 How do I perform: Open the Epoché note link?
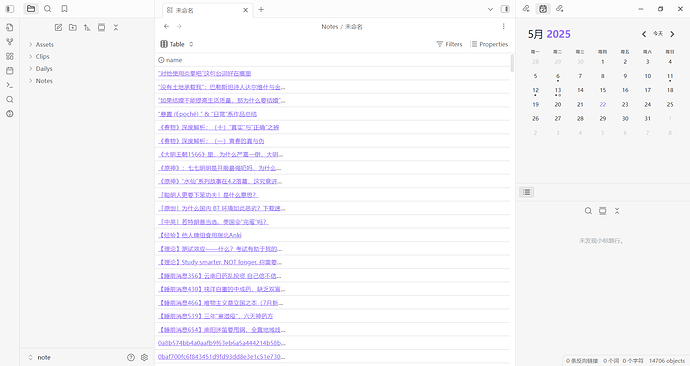[207, 114]
